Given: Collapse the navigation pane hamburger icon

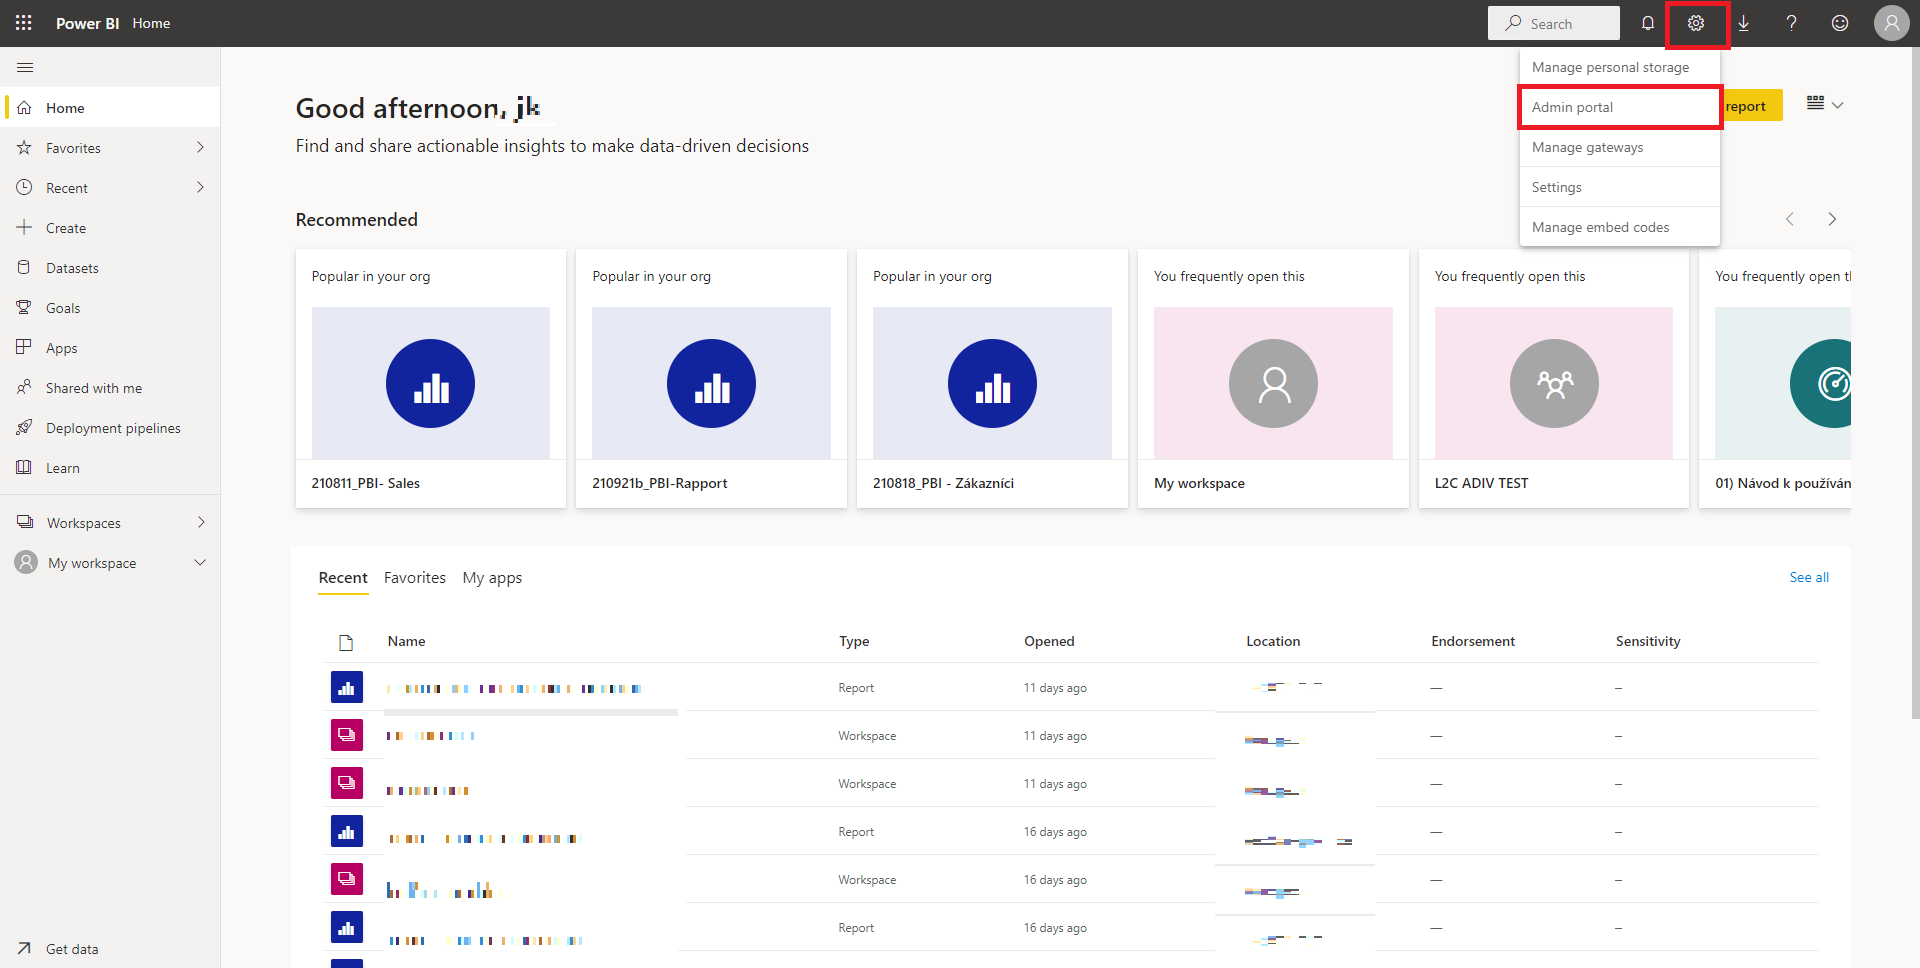Looking at the screenshot, I should pyautogui.click(x=25, y=67).
